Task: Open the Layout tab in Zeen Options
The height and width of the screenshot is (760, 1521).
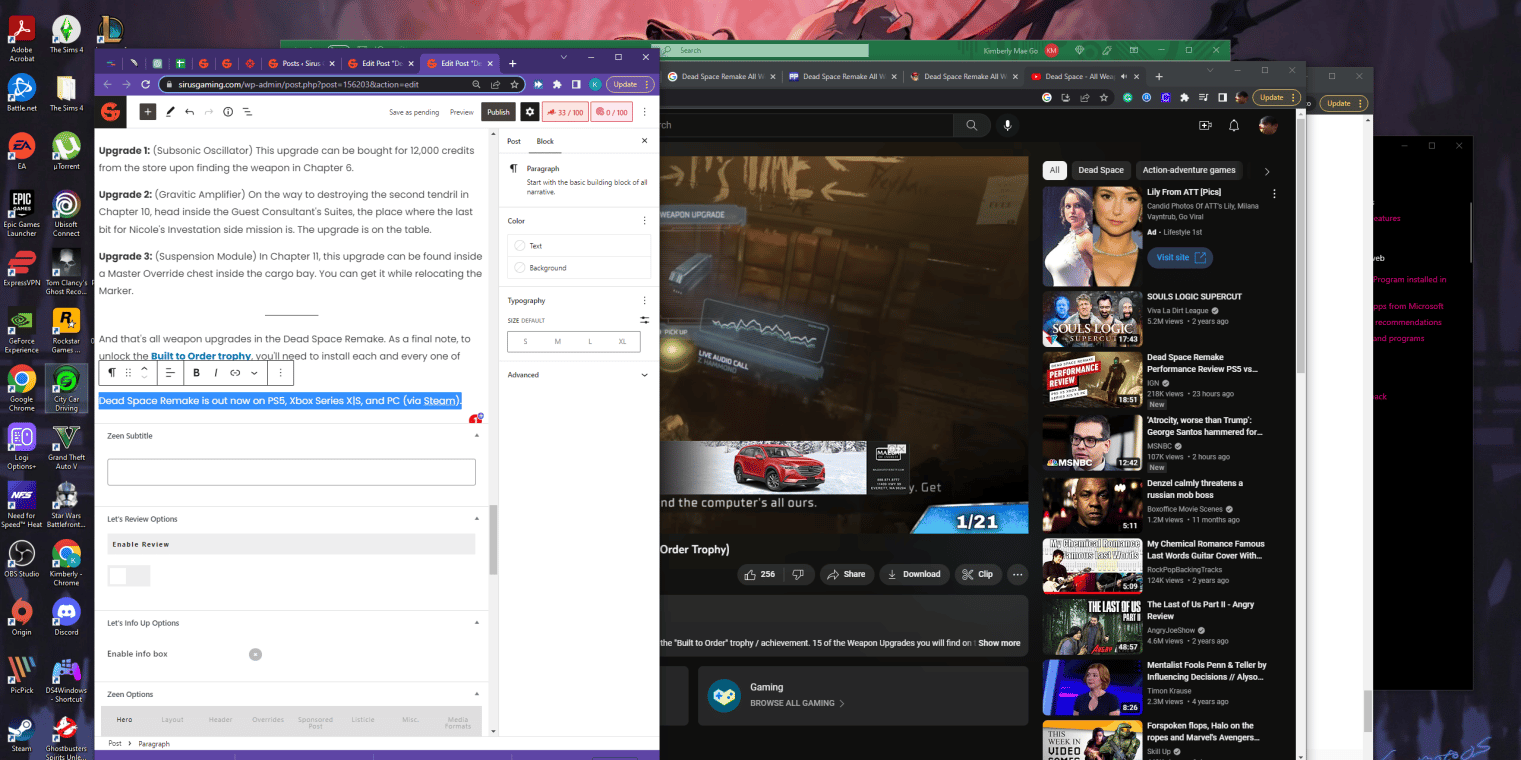Action: point(172,719)
